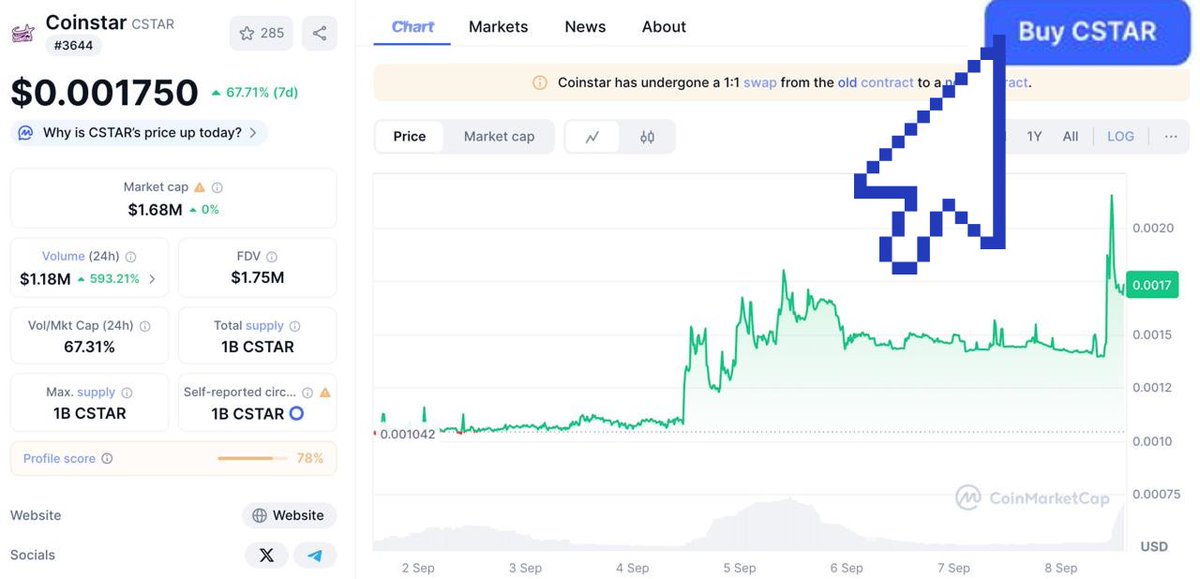This screenshot has width=1200, height=579.
Task: Switch to Markets tab
Action: (x=498, y=27)
